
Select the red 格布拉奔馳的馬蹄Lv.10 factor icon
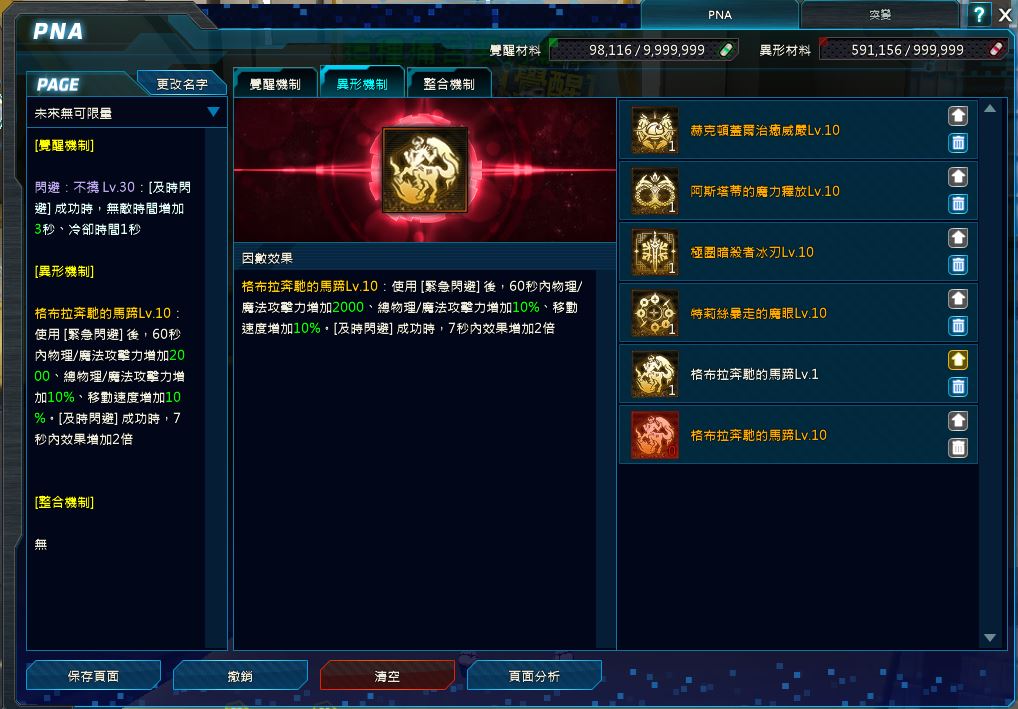655,435
